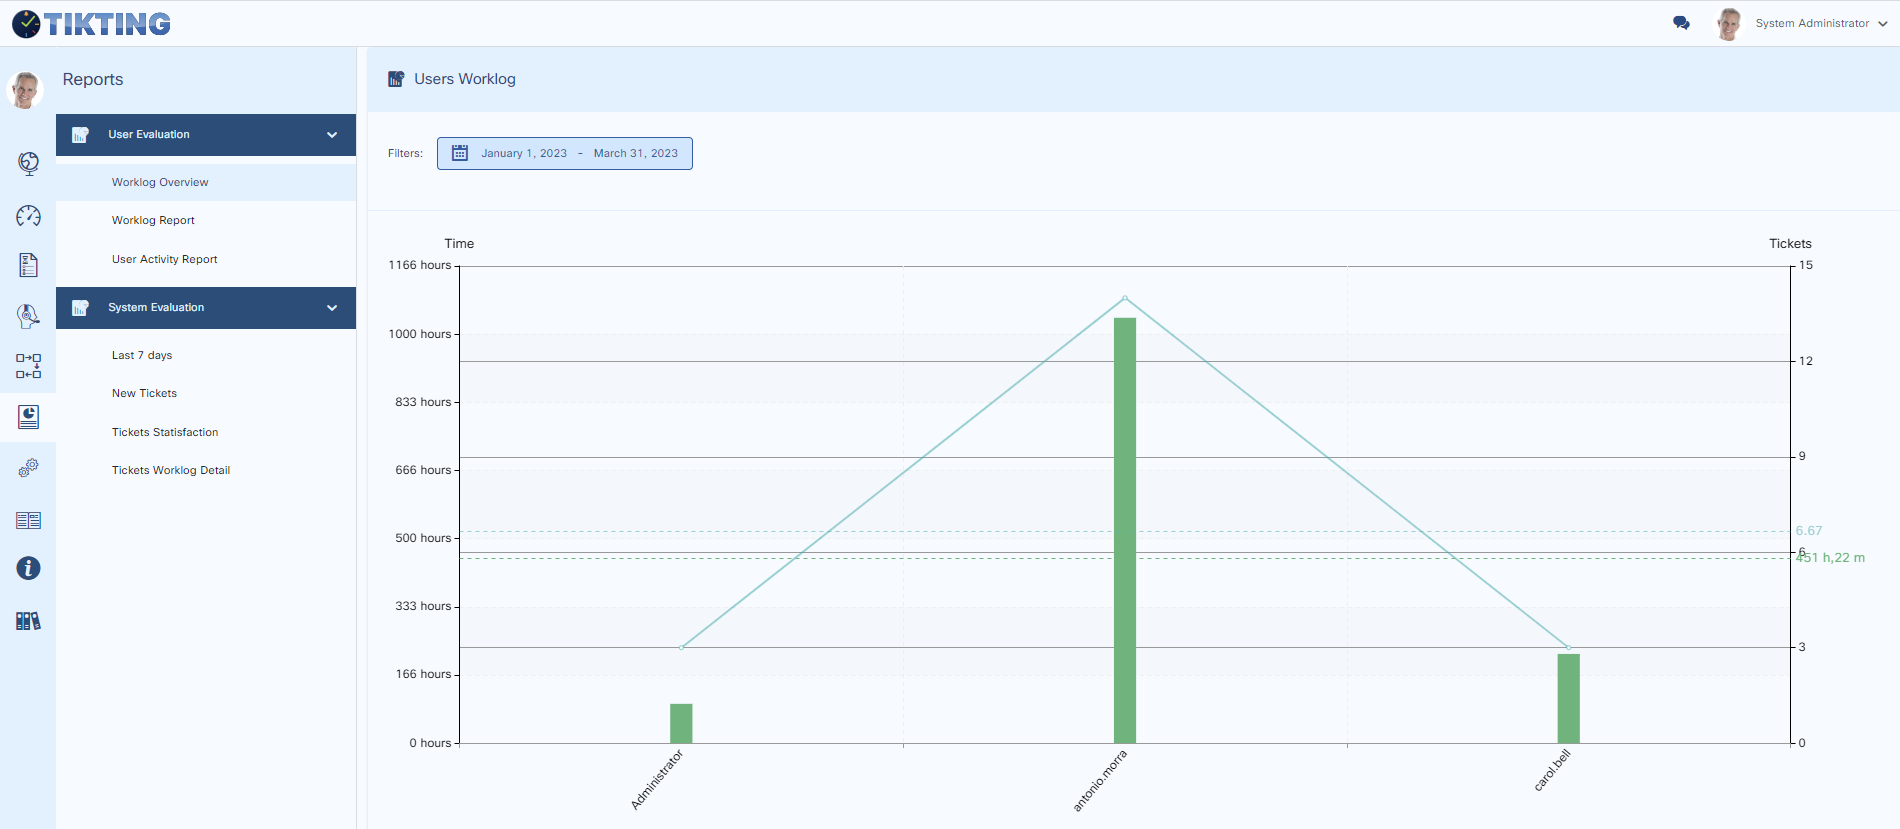This screenshot has width=1900, height=829.
Task: Select the reports pie chart icon
Action: 28,417
